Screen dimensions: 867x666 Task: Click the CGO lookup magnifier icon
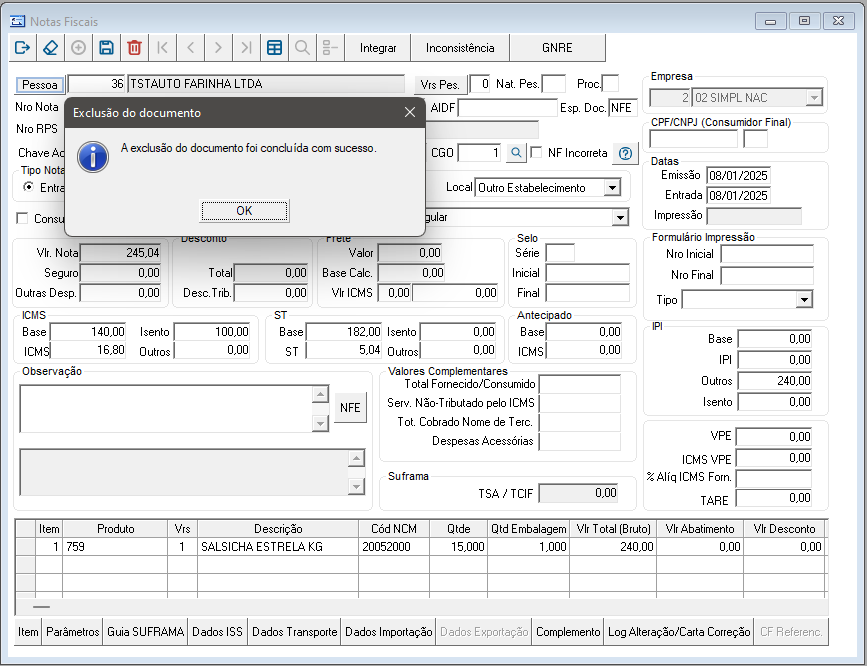click(516, 153)
